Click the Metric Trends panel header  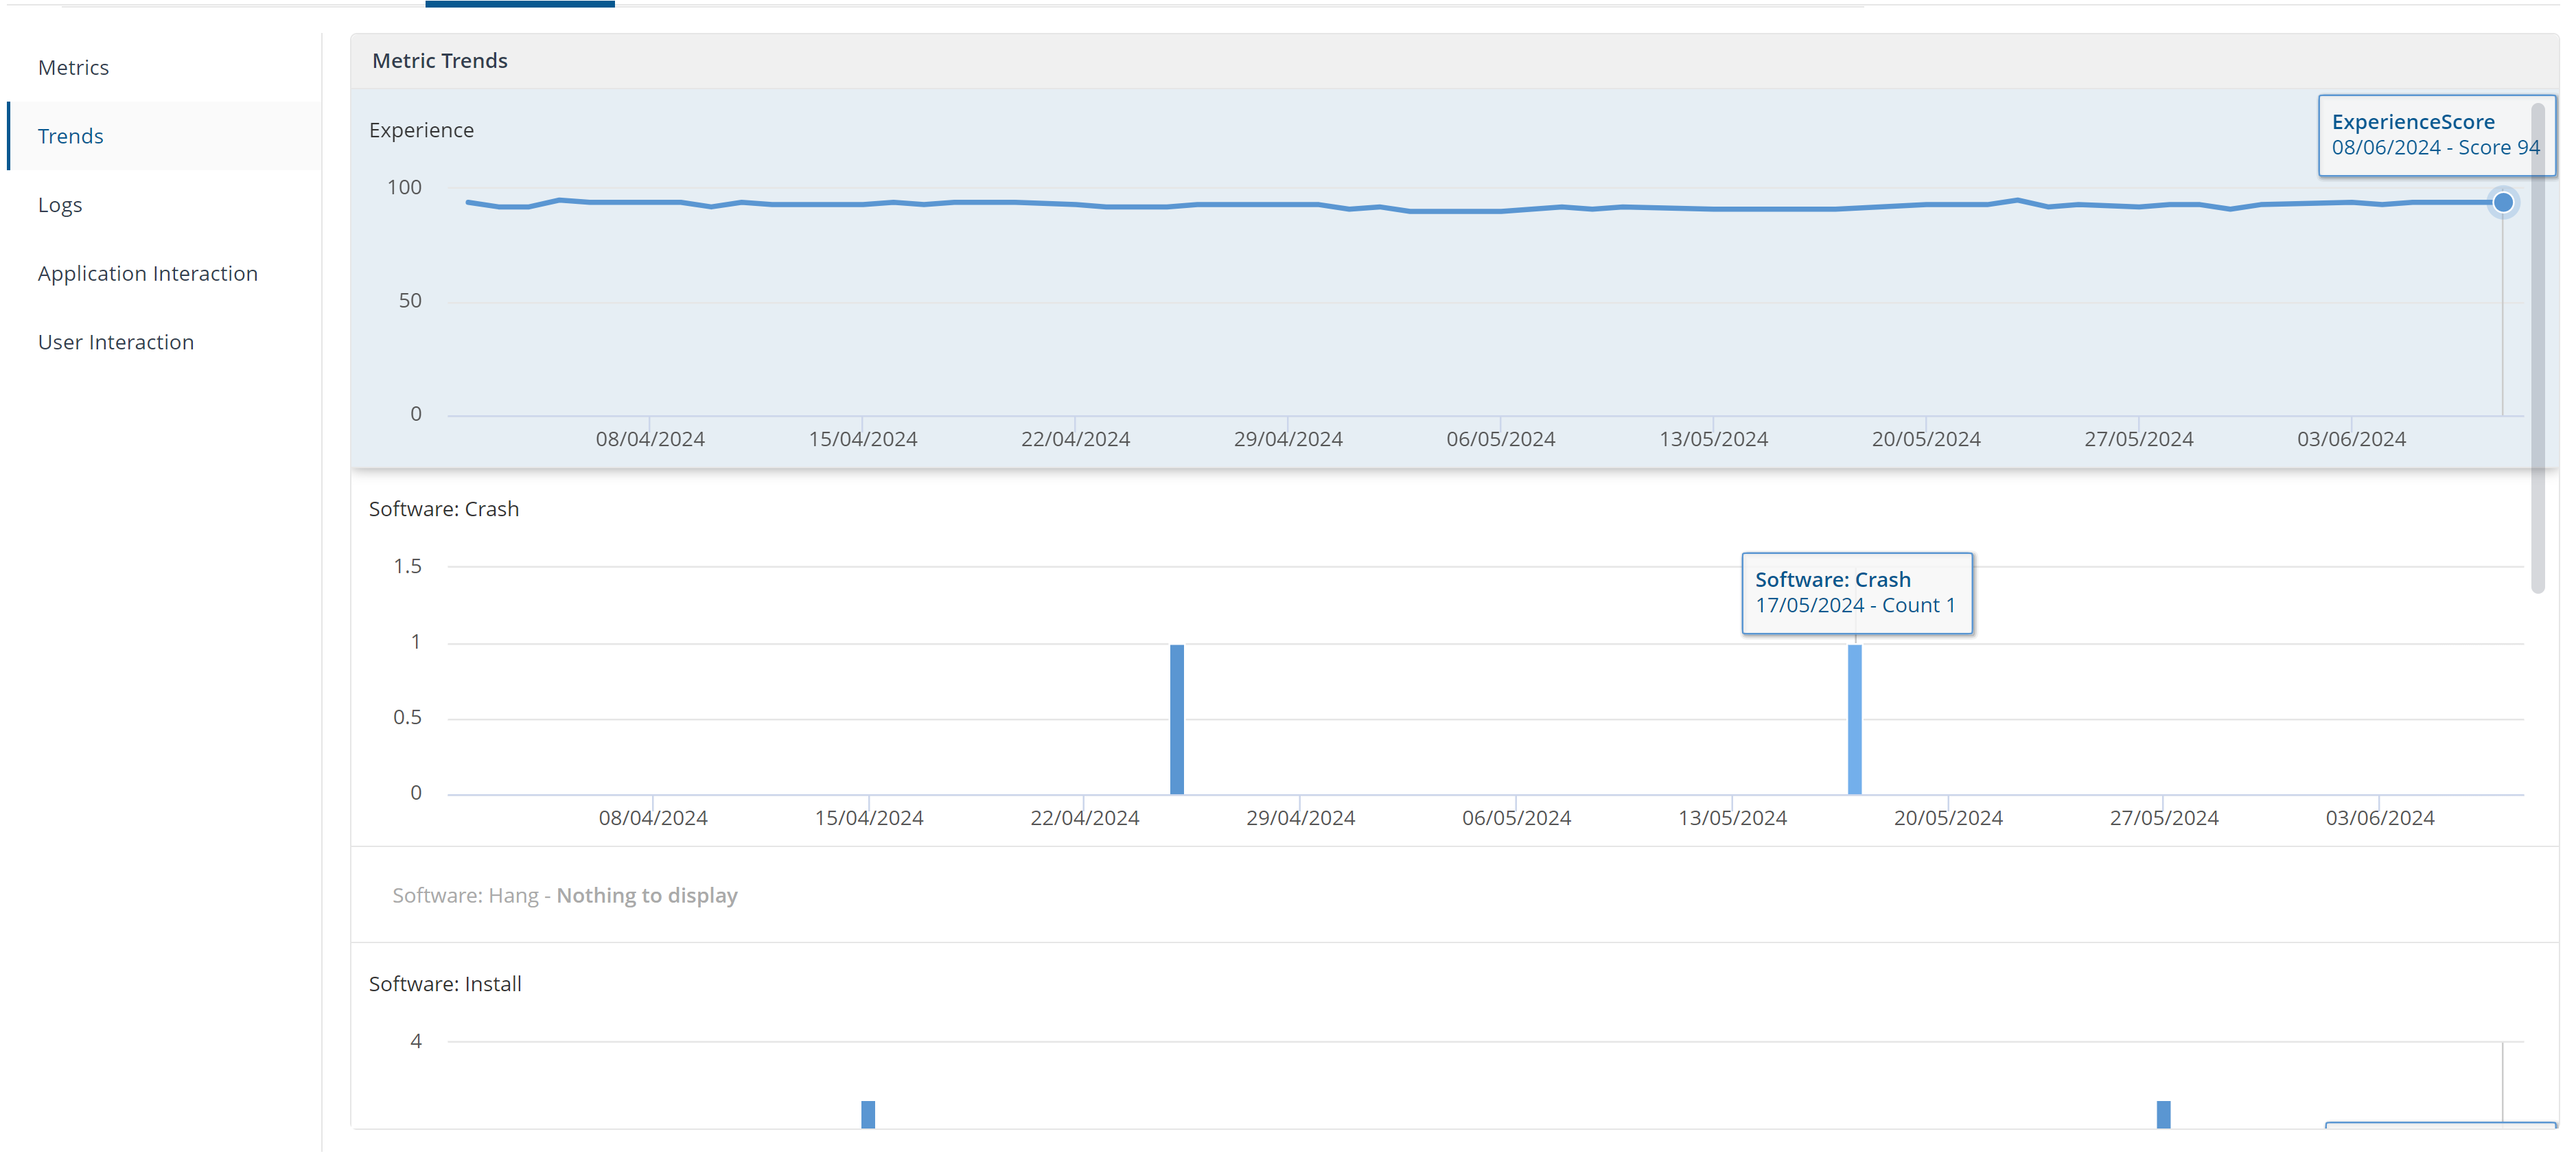[x=439, y=61]
